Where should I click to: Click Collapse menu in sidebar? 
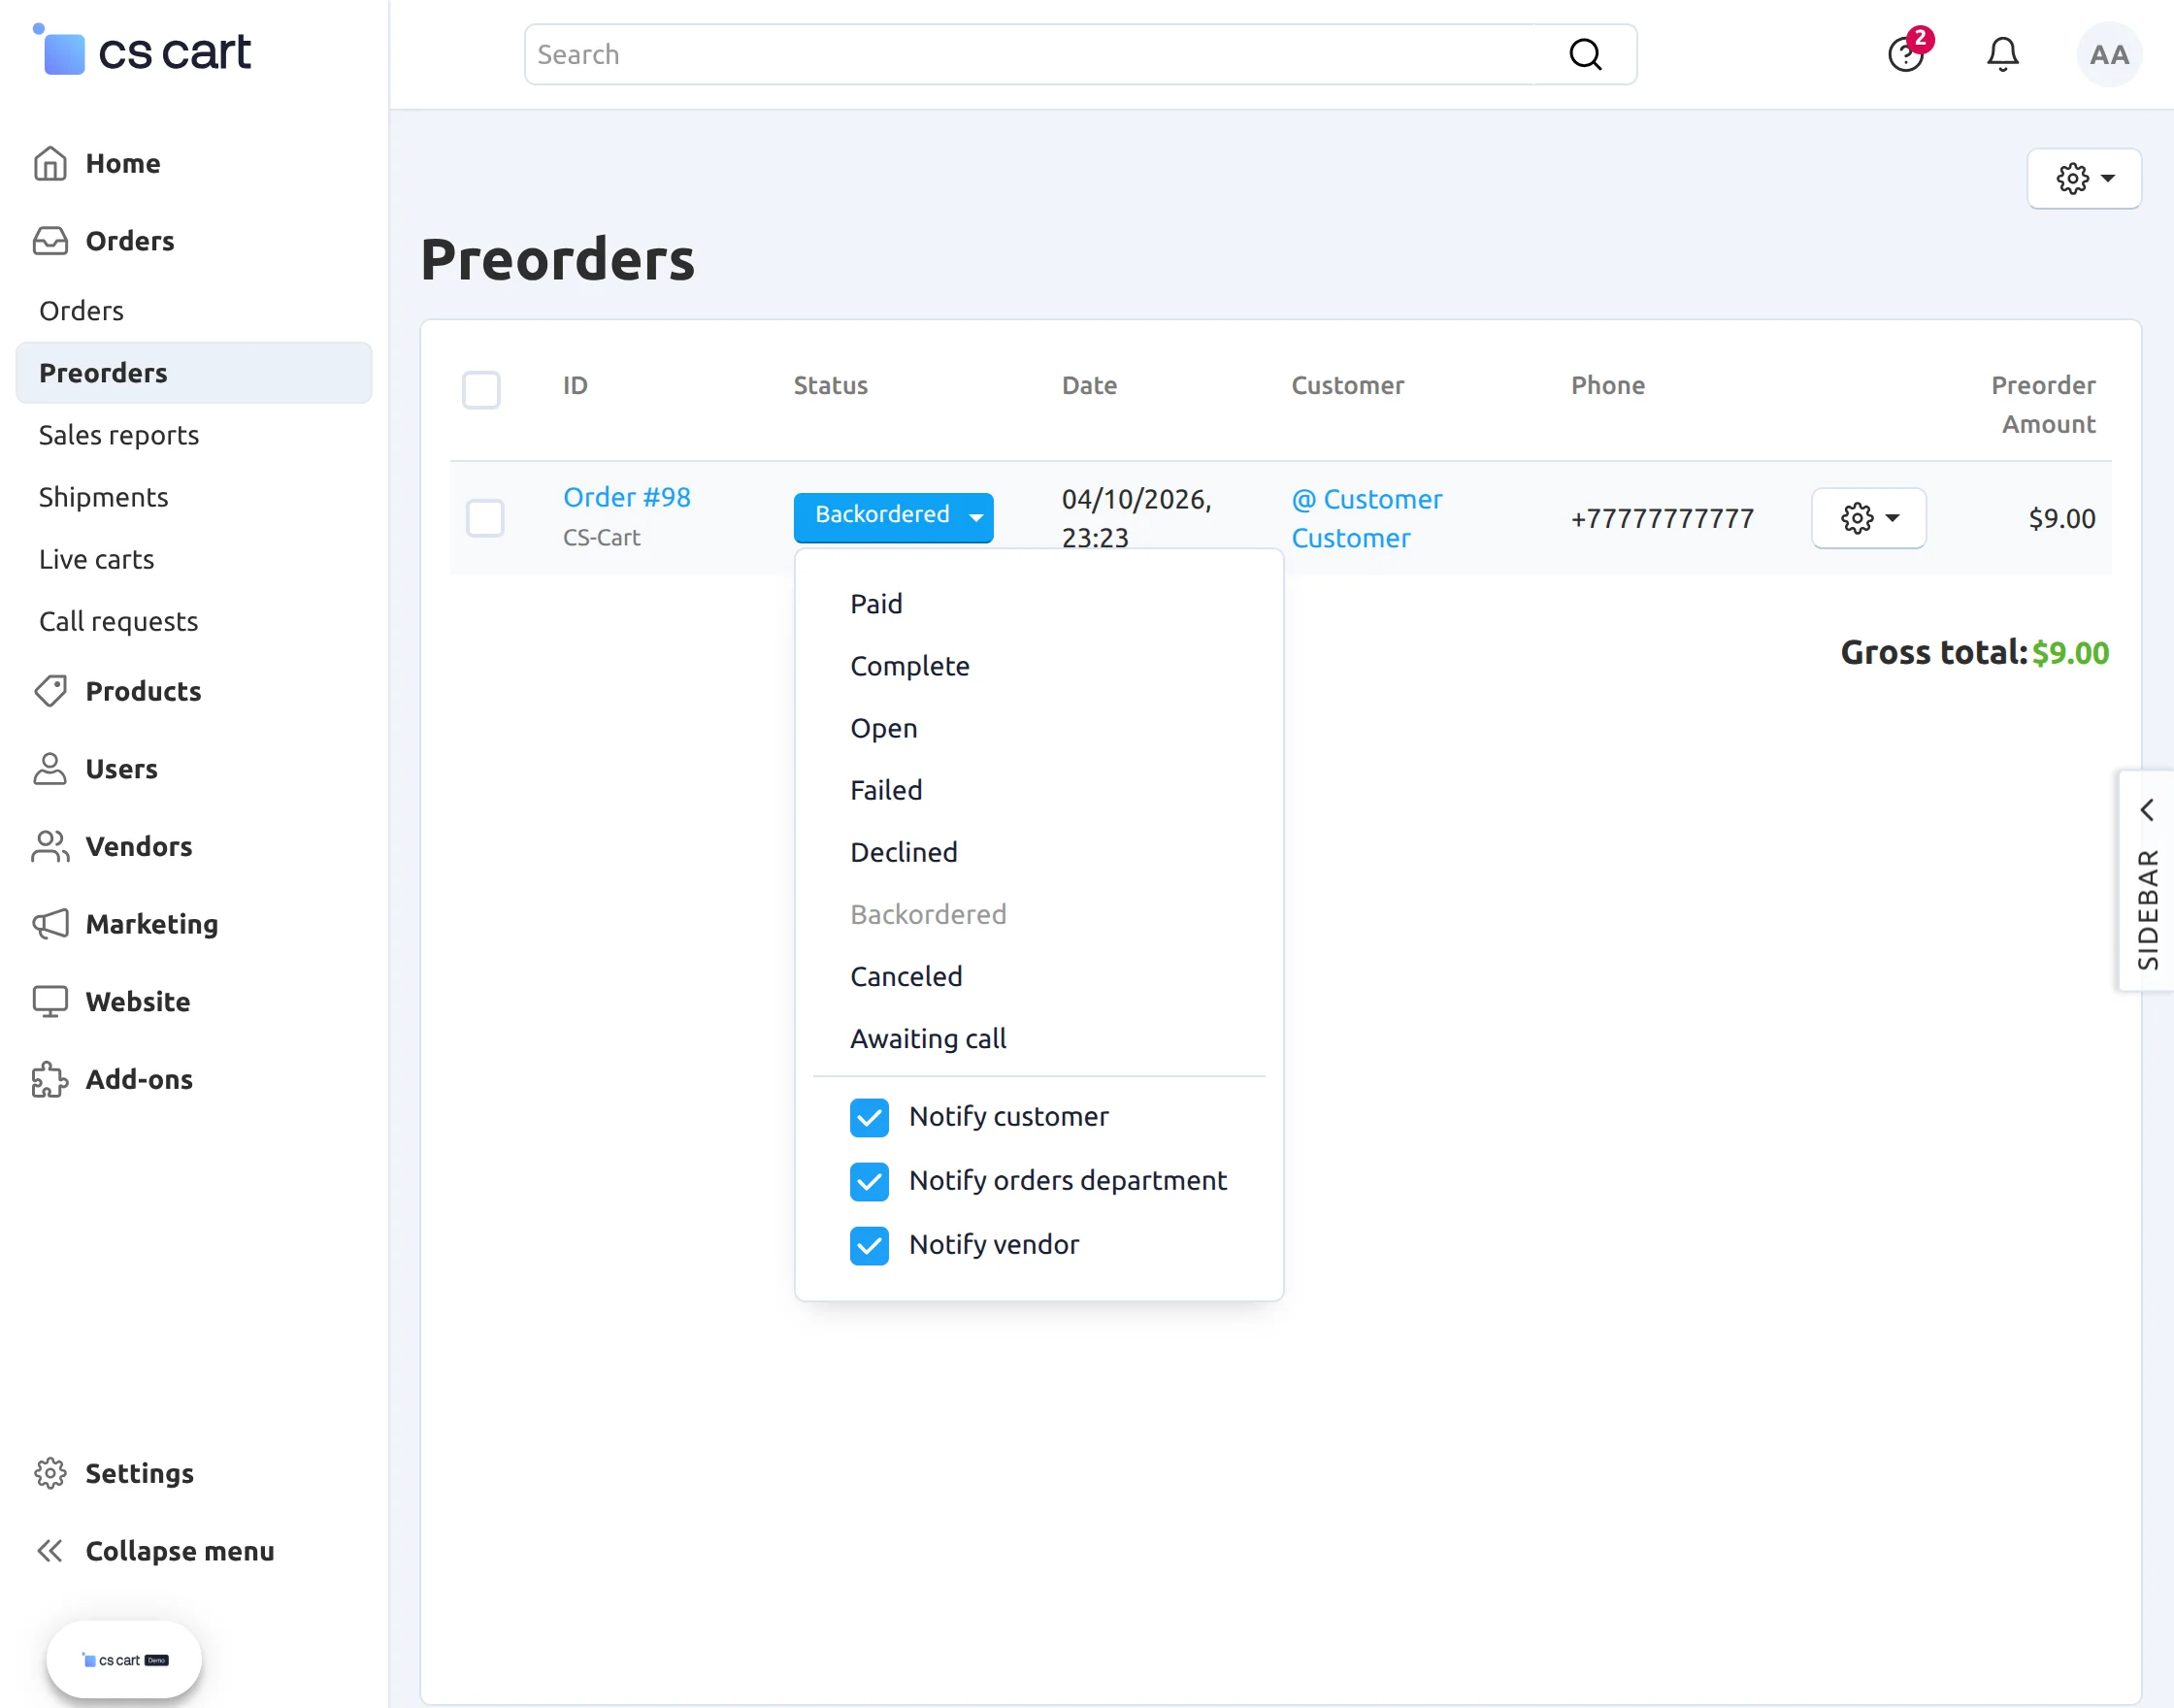click(x=178, y=1551)
